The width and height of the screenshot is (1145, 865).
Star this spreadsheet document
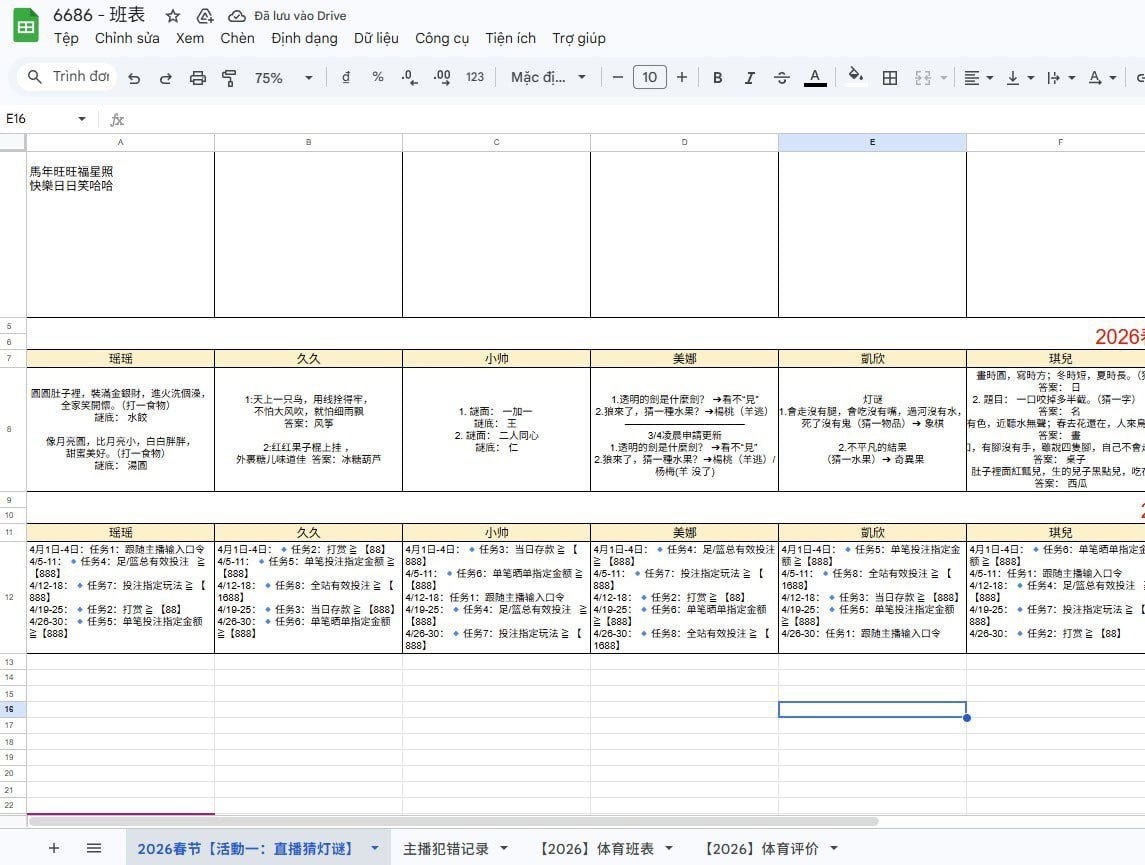[173, 15]
